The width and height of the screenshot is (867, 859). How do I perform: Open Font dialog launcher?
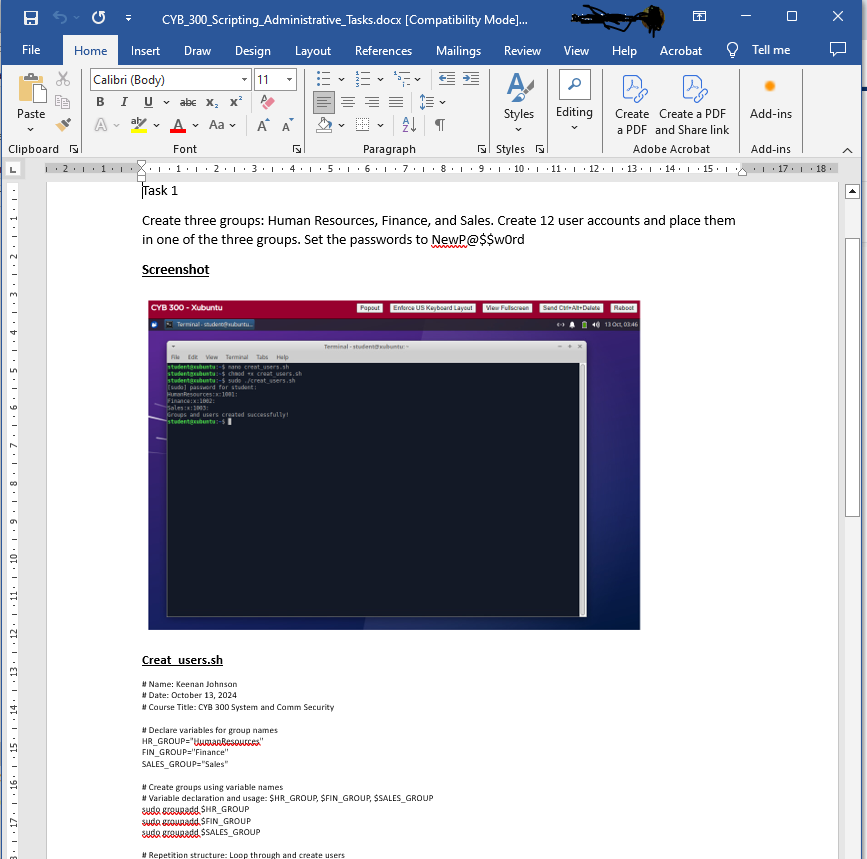(x=297, y=149)
